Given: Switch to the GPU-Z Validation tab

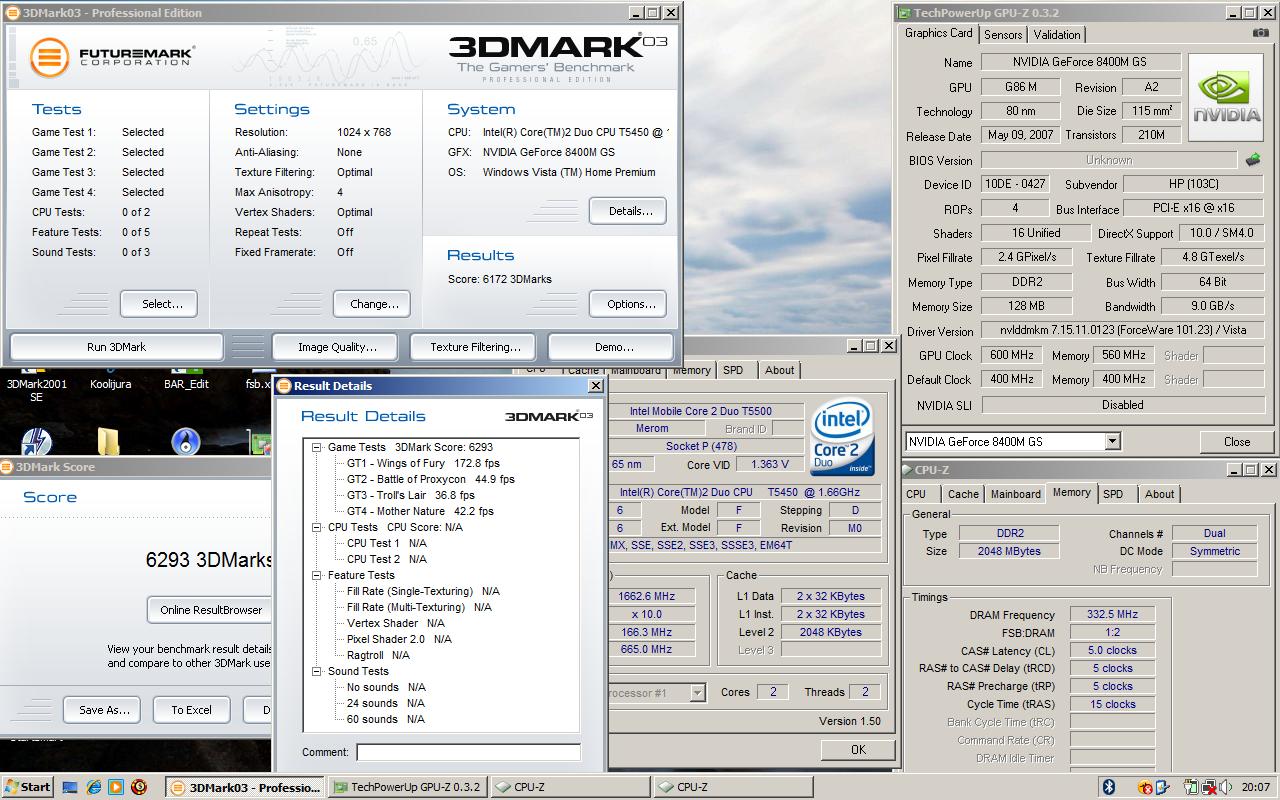Looking at the screenshot, I should (x=1057, y=35).
